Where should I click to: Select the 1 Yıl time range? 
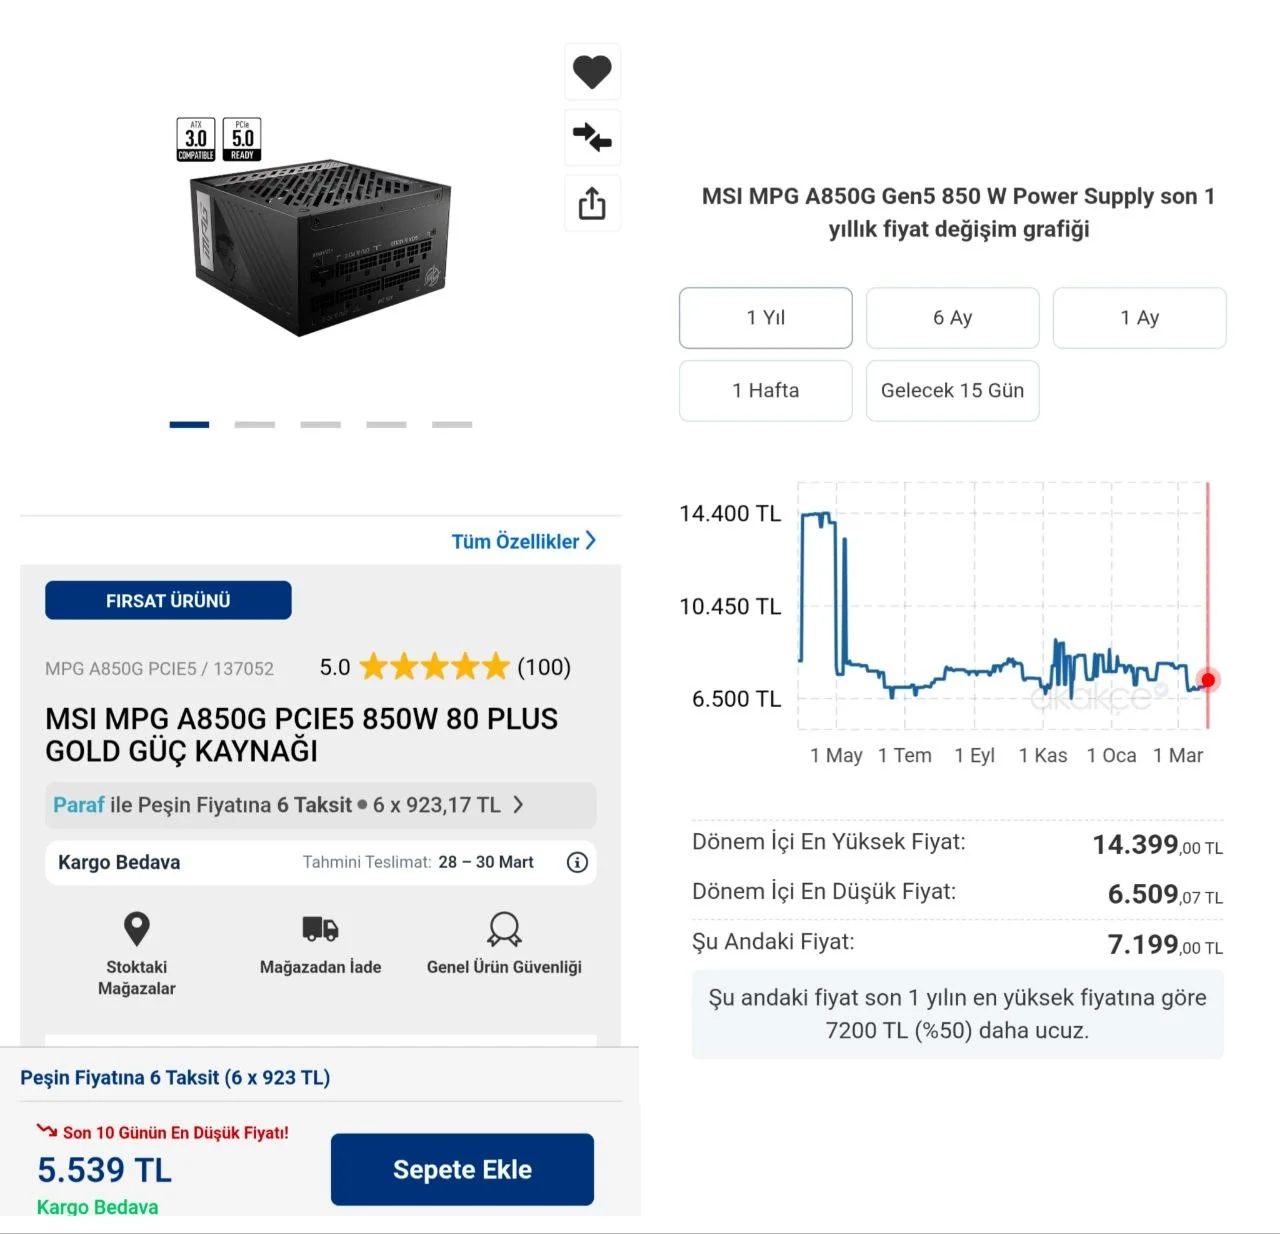pos(766,318)
